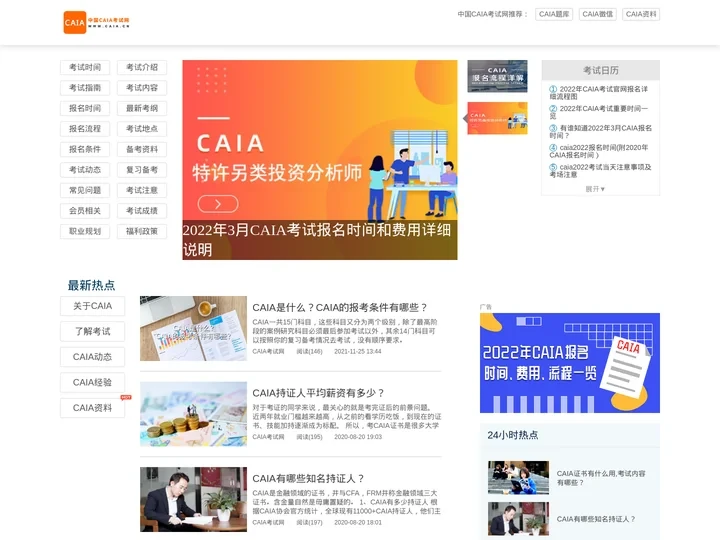Screen dimensions: 720x540
Task: Click CAIA考试网 source under 平均薪资 article
Action: [x=268, y=437]
